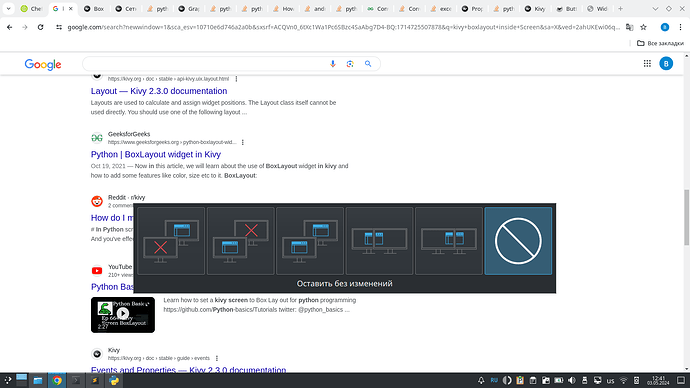Expand the tab list chevron at right
690x388 pixels.
[655, 9]
